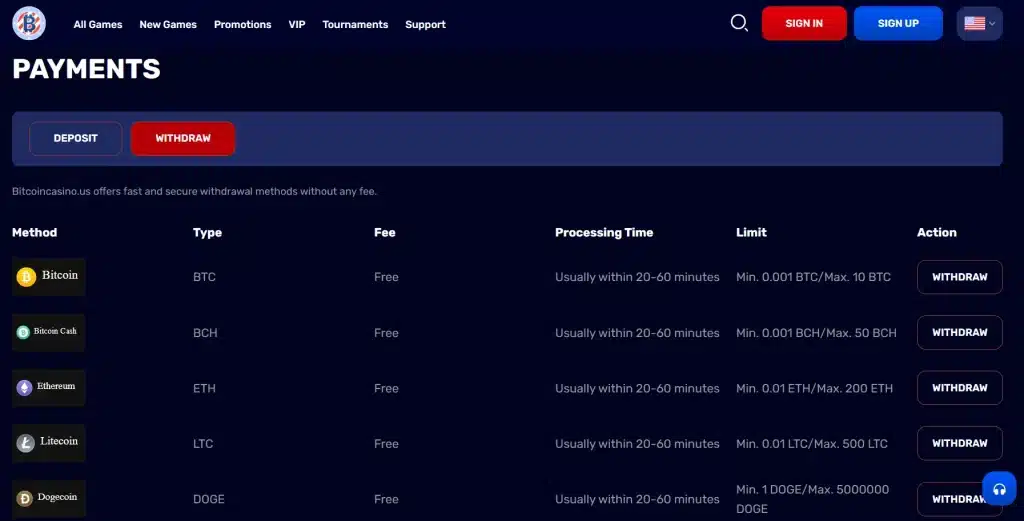
Task: Click the 'Bitcoincasino.us offers fast and secure' description
Action: click(x=195, y=191)
